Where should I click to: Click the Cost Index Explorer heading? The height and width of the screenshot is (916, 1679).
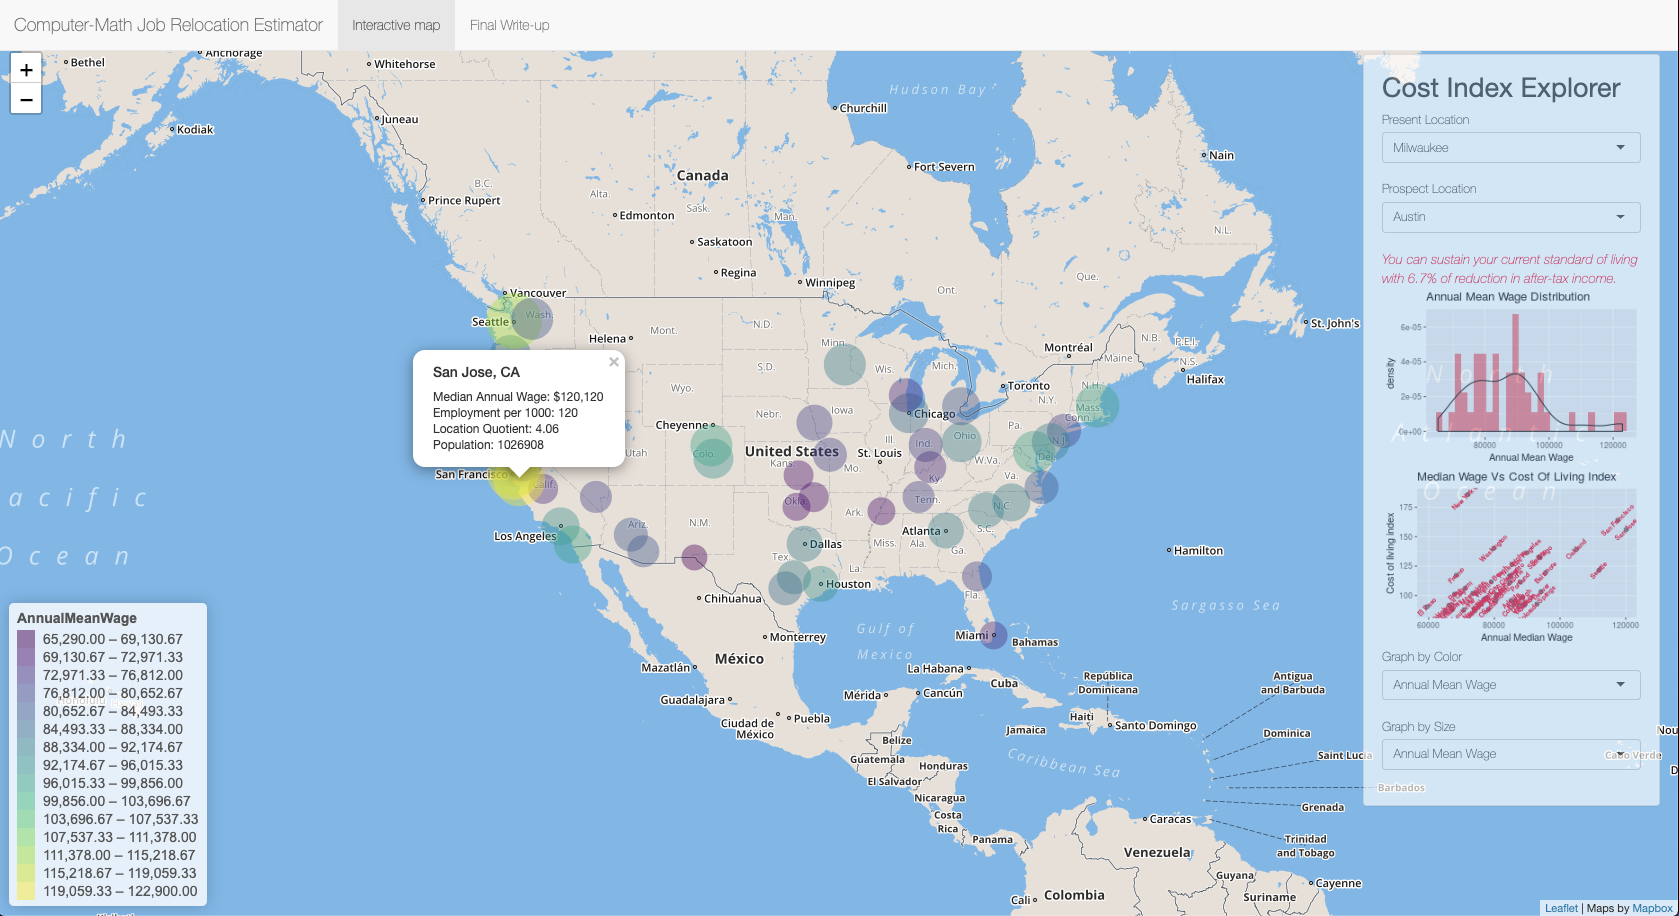[1501, 88]
